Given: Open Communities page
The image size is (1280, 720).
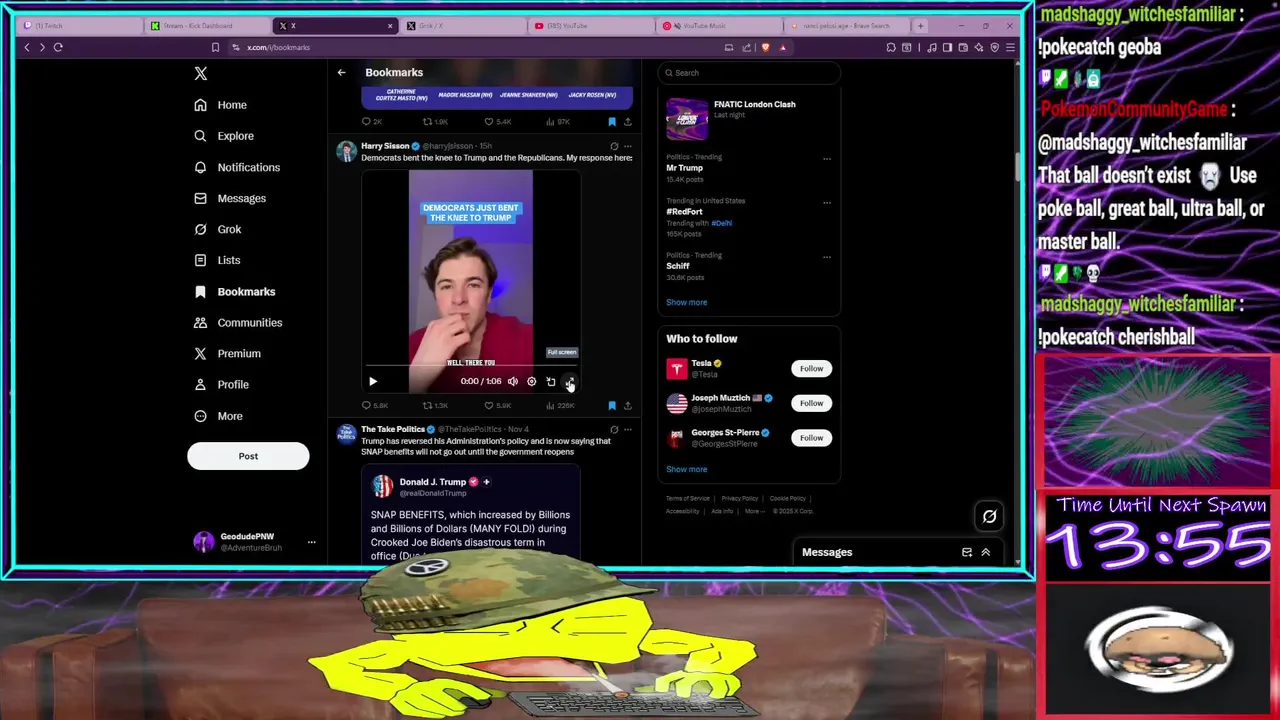Looking at the screenshot, I should [x=238, y=322].
